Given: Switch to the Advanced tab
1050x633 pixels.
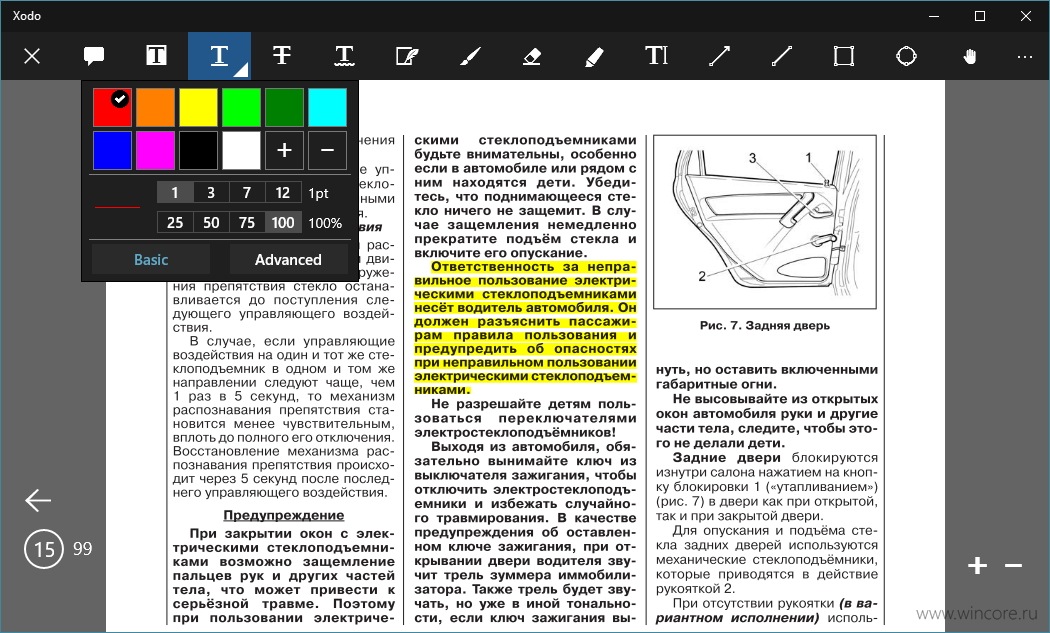Looking at the screenshot, I should pos(288,259).
